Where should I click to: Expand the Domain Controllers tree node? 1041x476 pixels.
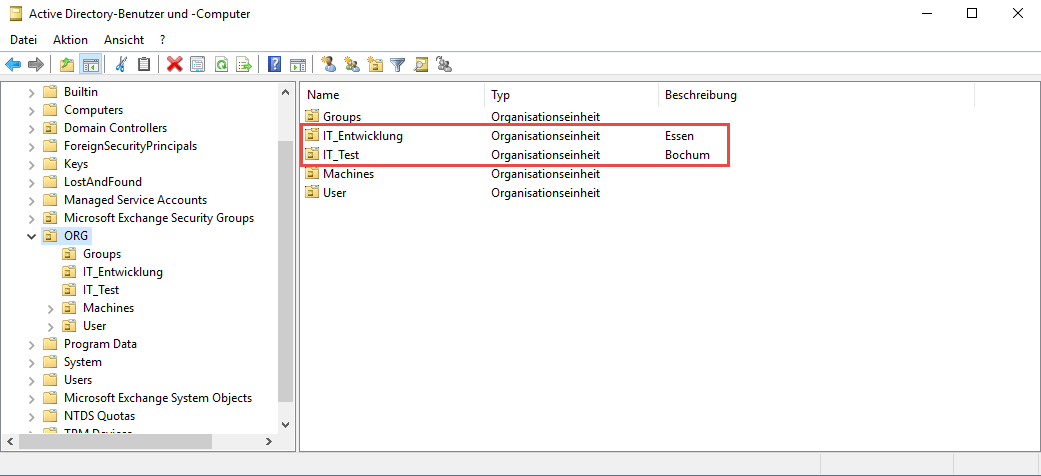[31, 128]
